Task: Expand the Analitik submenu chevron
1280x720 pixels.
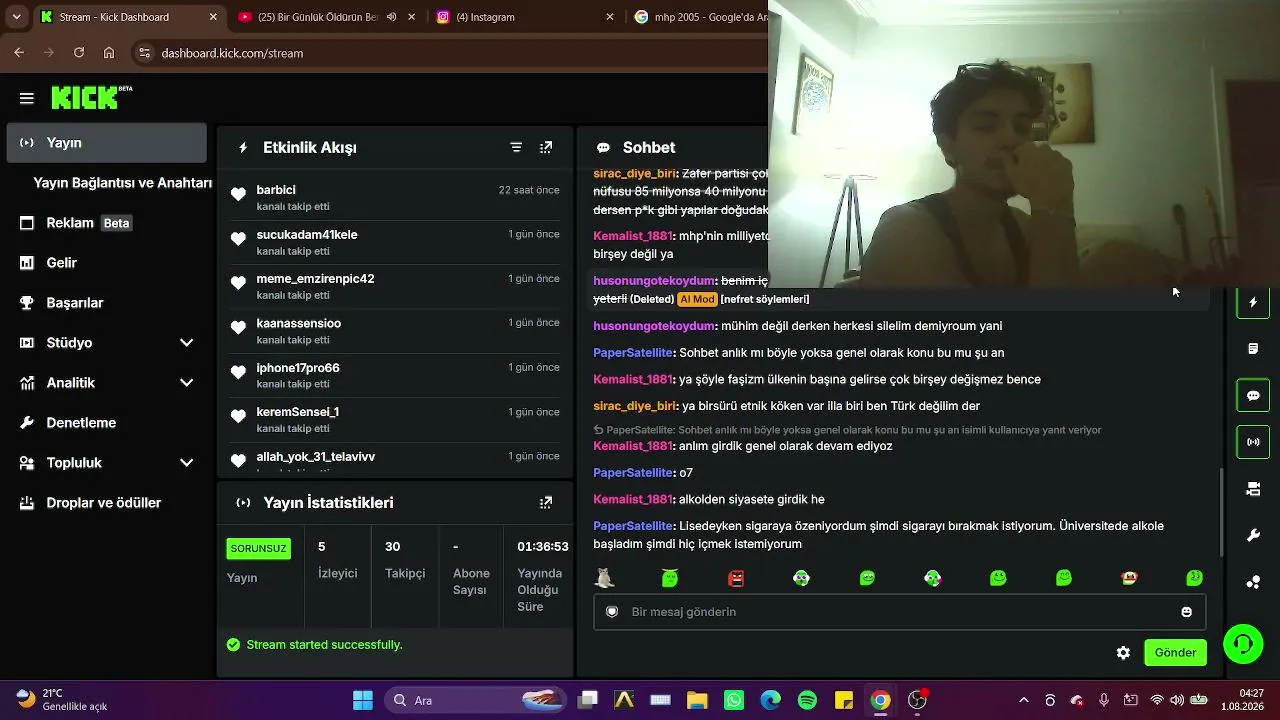Action: pos(186,383)
